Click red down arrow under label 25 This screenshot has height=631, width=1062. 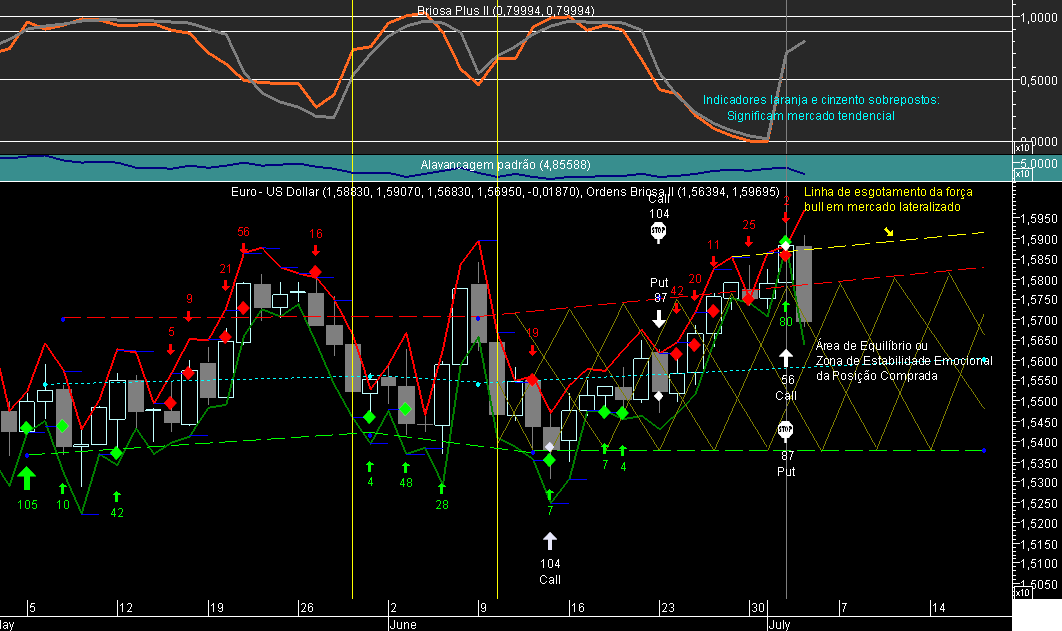click(x=748, y=241)
